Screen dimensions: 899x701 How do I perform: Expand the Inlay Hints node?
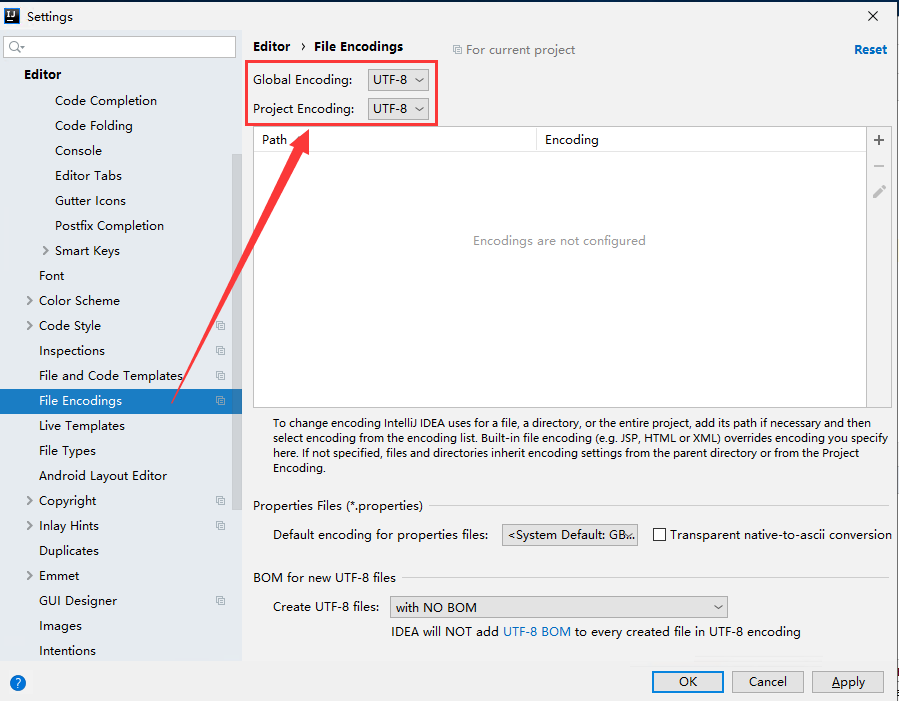point(29,526)
